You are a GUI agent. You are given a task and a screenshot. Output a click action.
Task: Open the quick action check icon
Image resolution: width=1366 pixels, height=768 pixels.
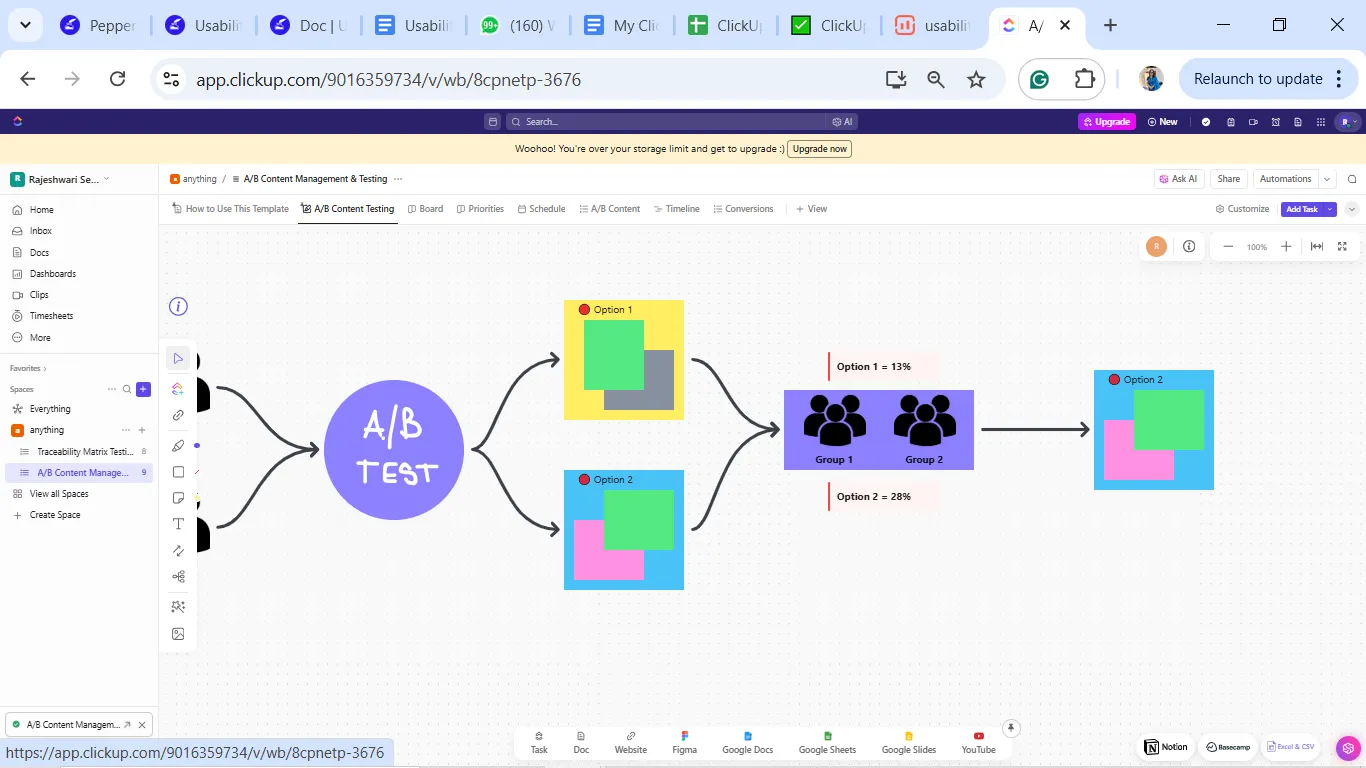(1206, 122)
